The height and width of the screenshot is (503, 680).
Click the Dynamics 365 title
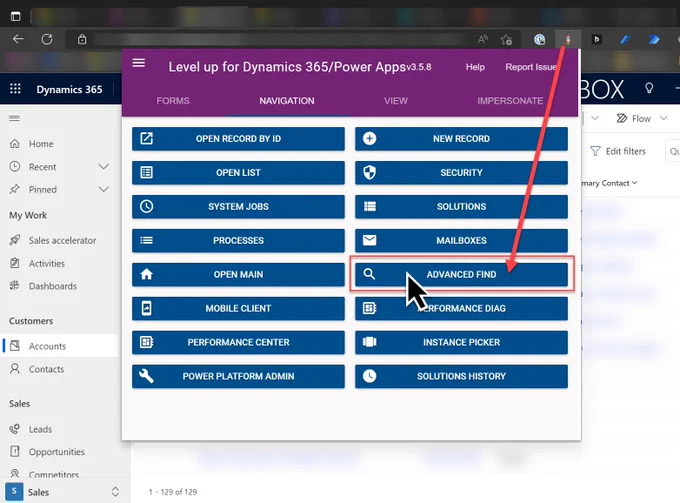pos(69,89)
